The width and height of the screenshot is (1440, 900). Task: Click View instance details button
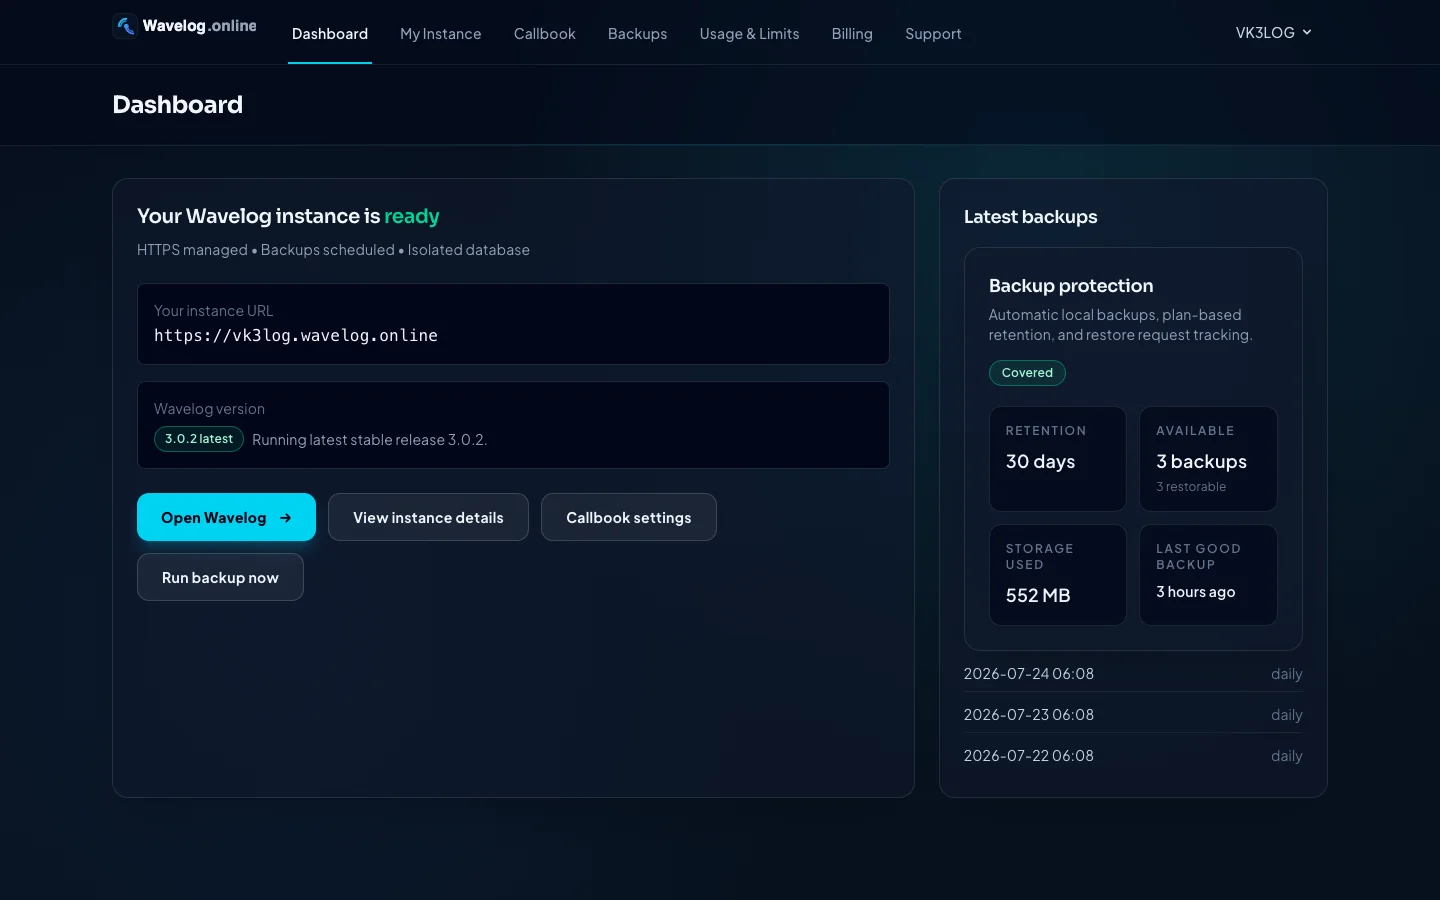pos(428,517)
